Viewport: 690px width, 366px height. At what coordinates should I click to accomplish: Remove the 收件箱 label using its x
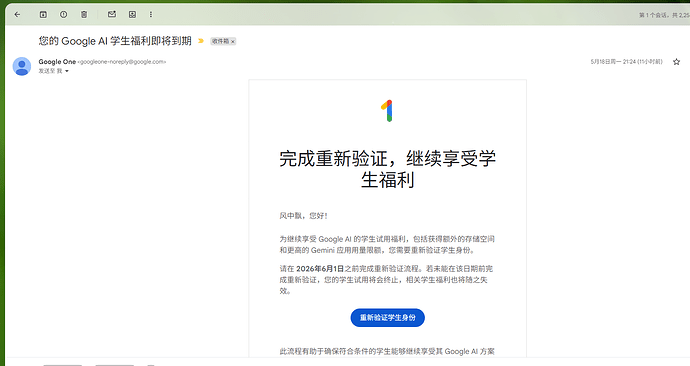pyautogui.click(x=233, y=41)
